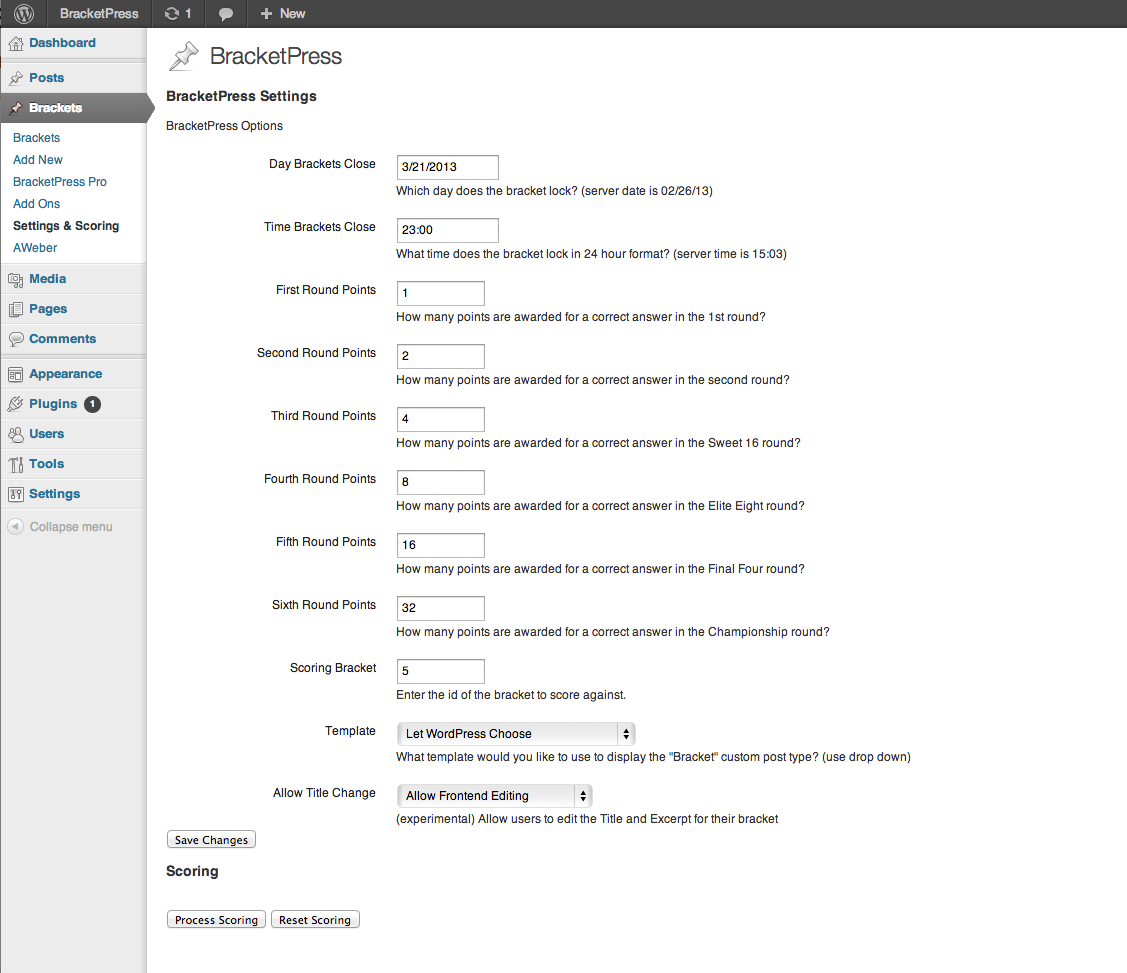Focus the Day Brackets Close date field
Screen dimensions: 1127x973
click(448, 167)
